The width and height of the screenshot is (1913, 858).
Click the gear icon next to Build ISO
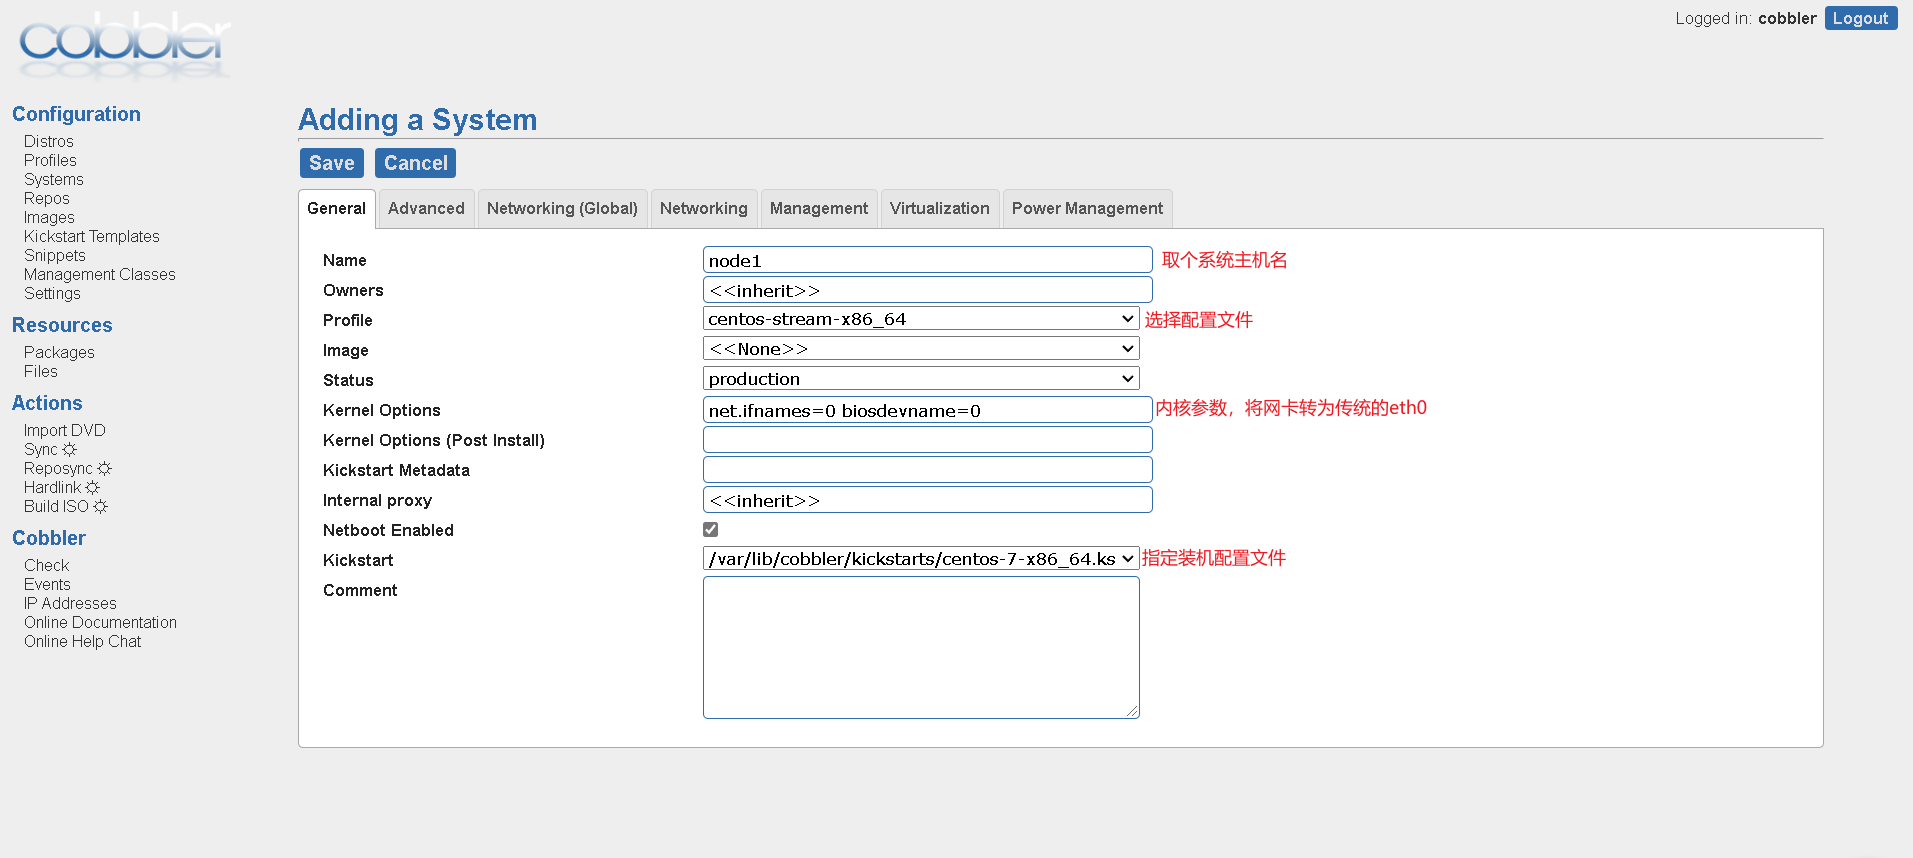100,507
